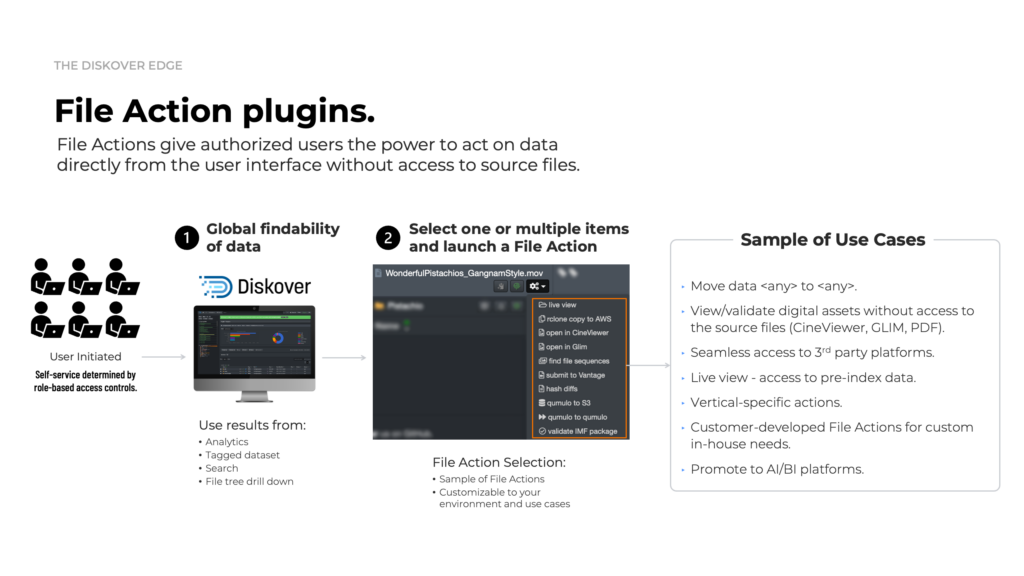Click 'Seamless access to 3rd party platforms.'

click(x=812, y=353)
